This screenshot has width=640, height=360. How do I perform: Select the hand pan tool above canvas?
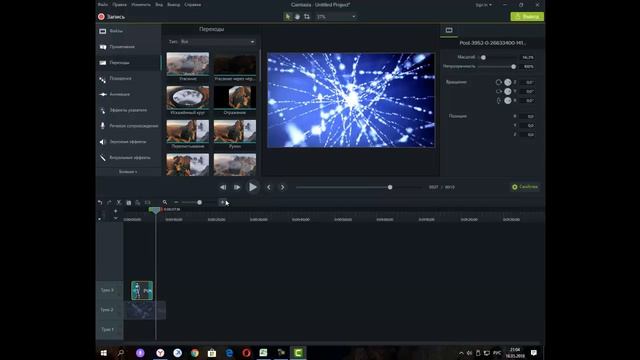pyautogui.click(x=297, y=17)
